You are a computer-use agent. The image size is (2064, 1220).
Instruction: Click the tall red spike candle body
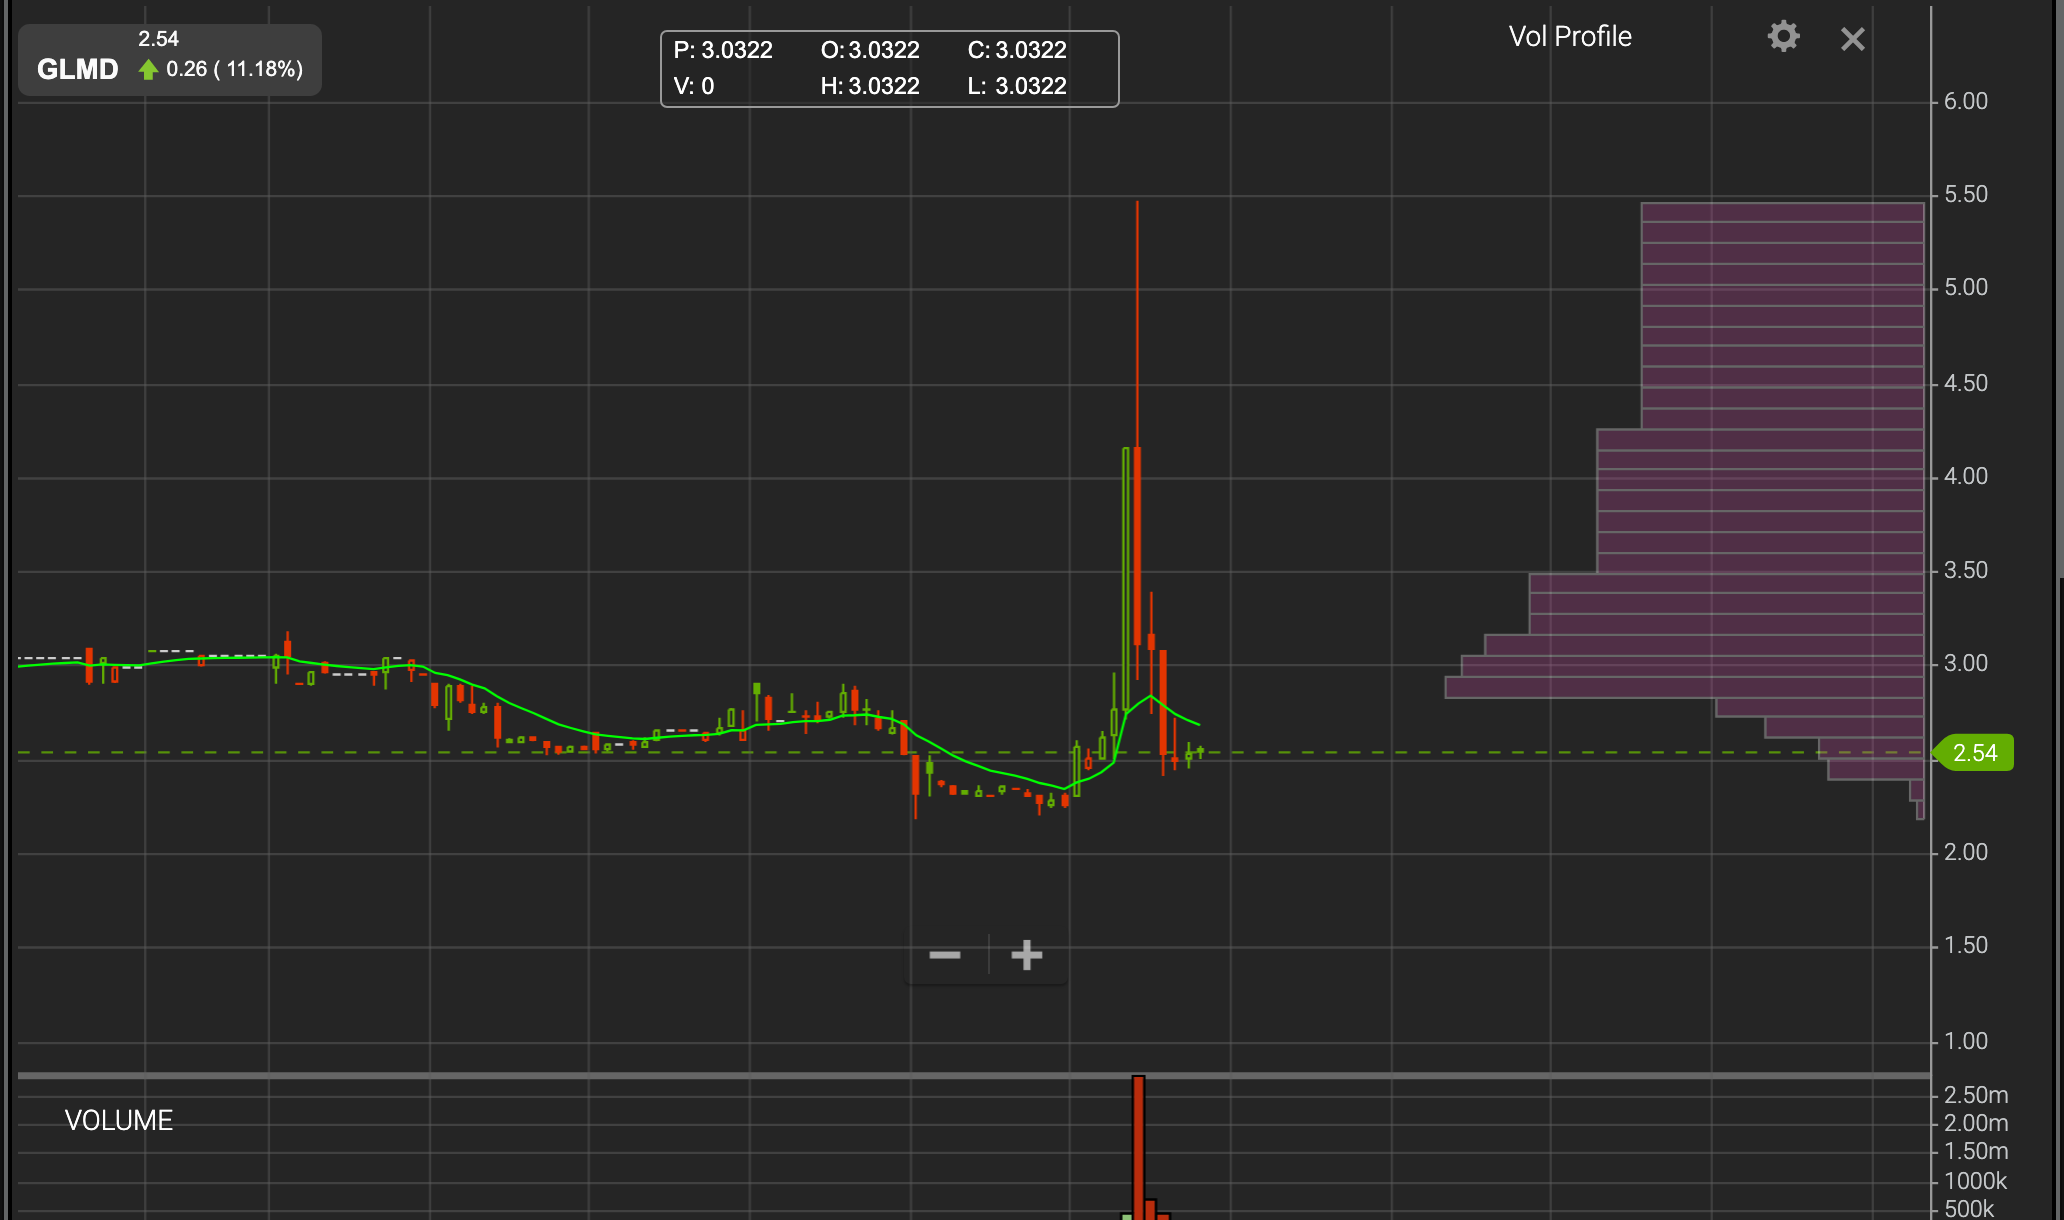(1137, 545)
